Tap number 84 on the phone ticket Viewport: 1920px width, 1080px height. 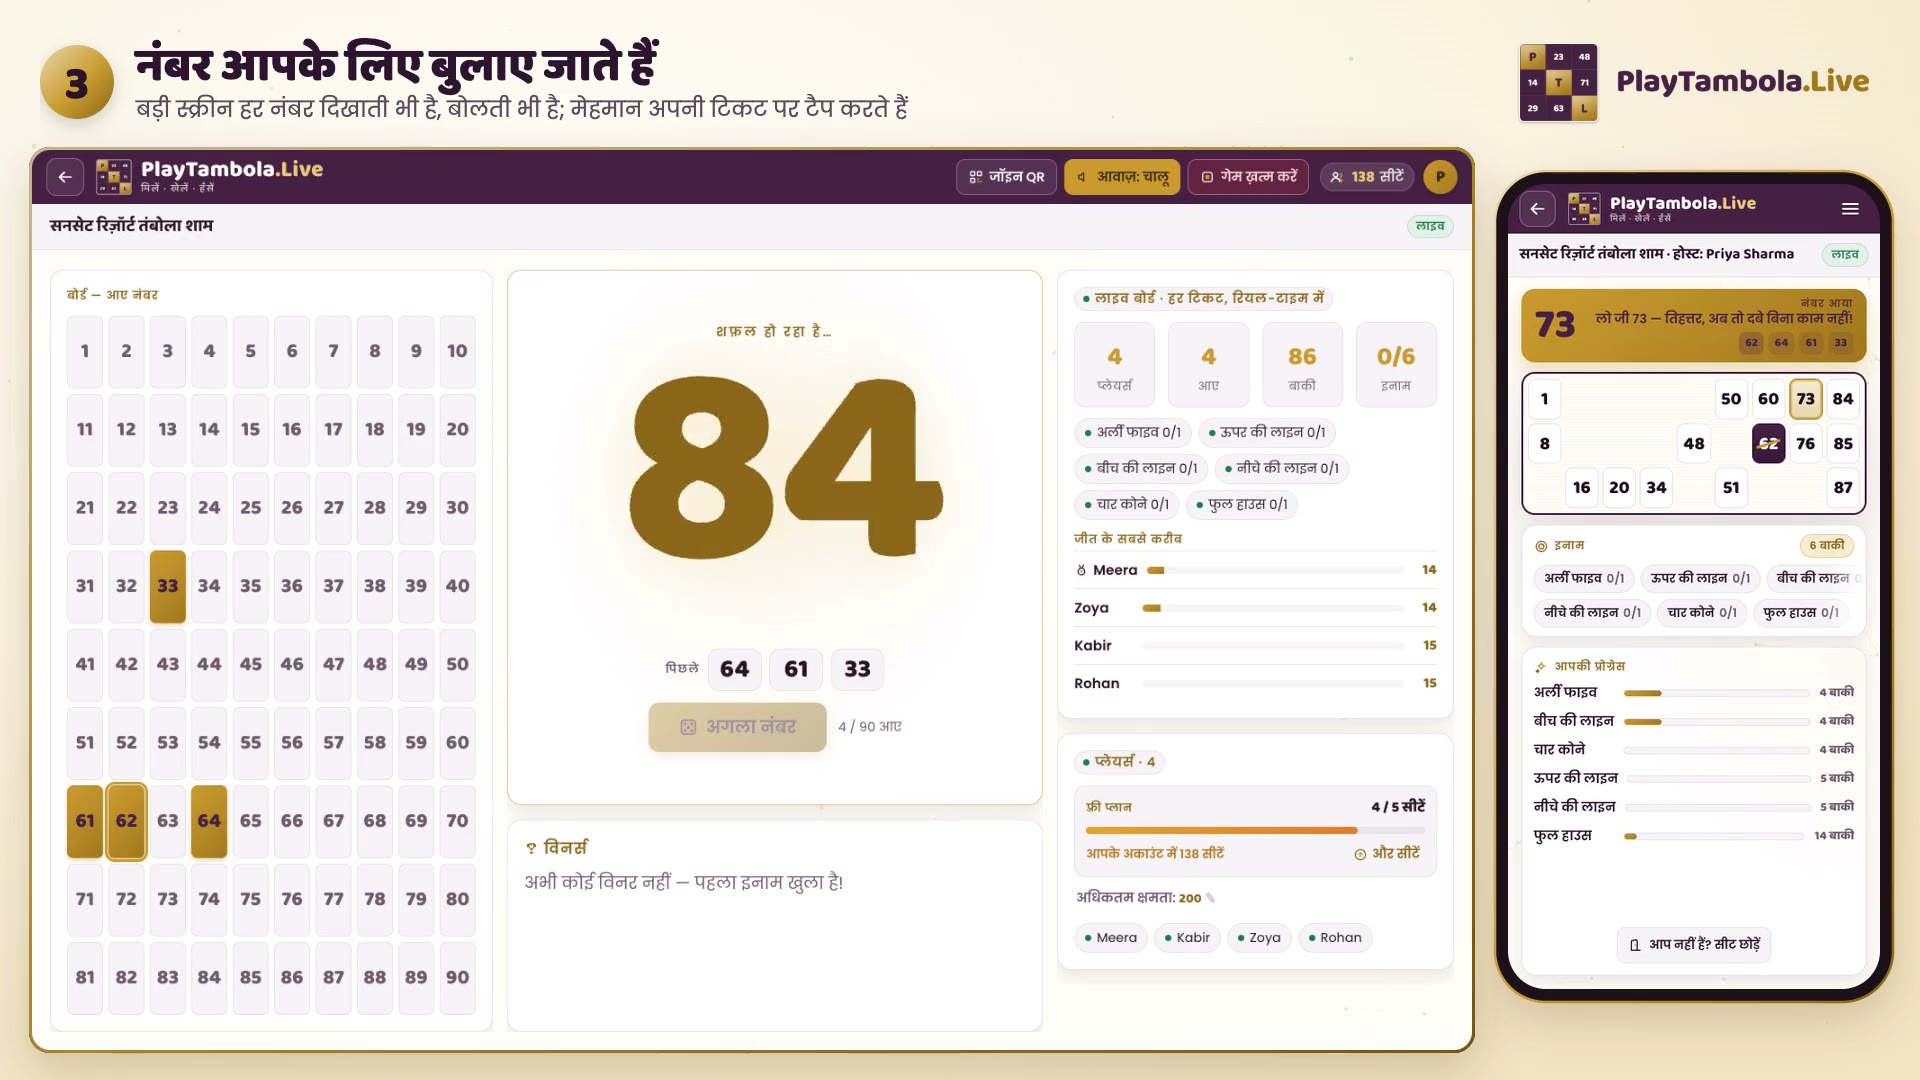pyautogui.click(x=1843, y=399)
